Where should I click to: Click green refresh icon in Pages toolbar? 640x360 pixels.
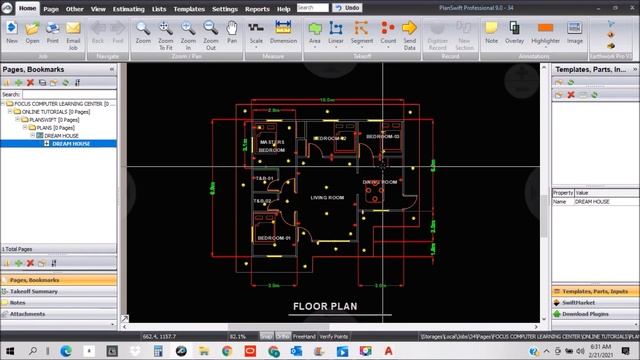65,83
